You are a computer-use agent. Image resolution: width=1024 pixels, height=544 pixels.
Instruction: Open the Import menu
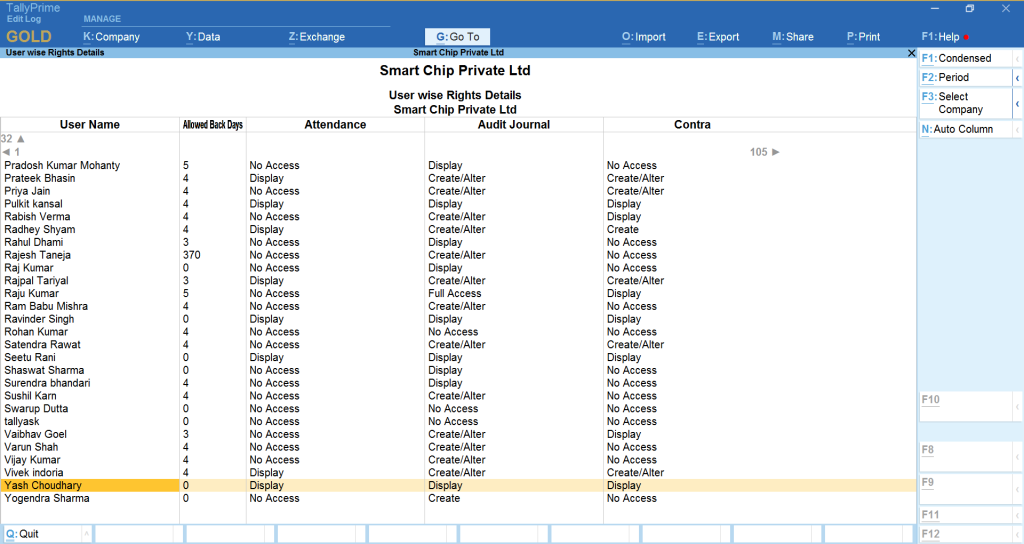[643, 37]
